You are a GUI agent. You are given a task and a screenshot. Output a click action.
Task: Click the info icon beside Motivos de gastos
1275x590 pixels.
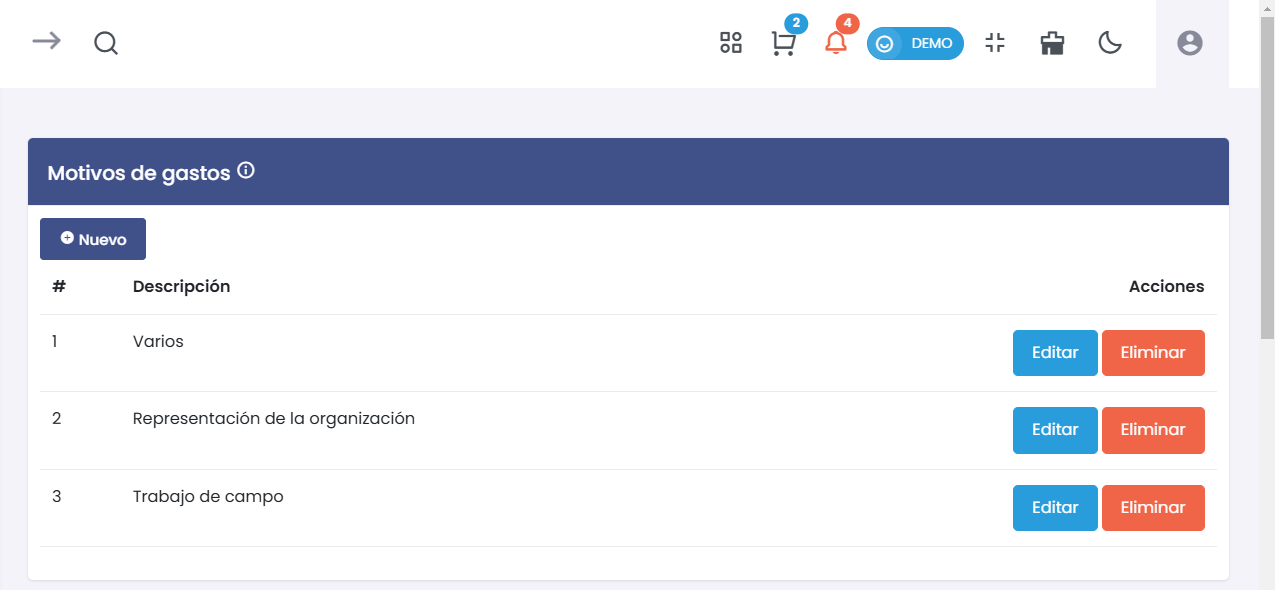pyautogui.click(x=246, y=171)
